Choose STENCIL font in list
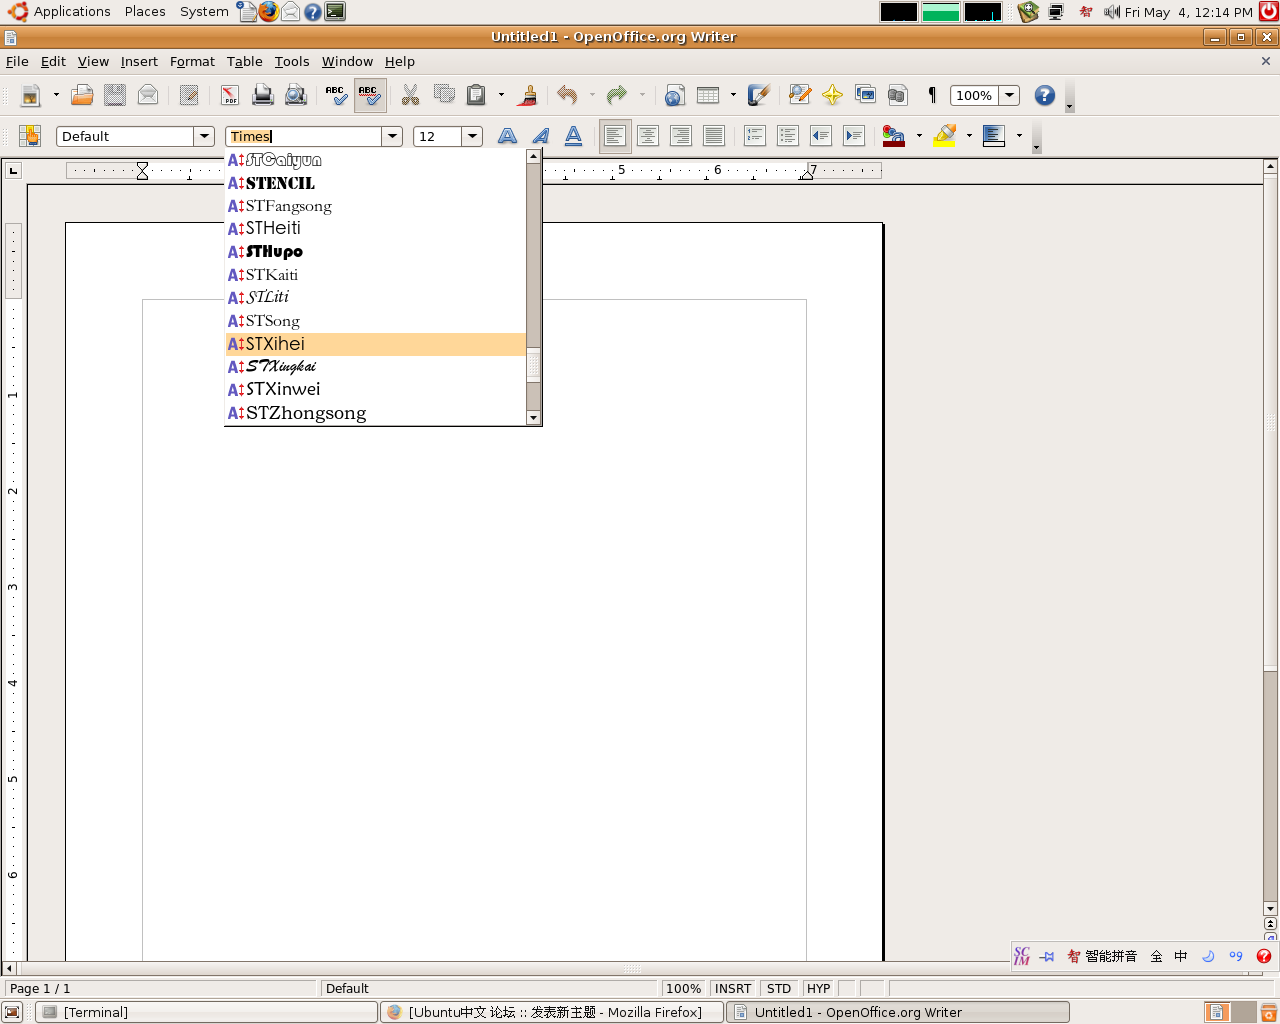1280x1024 pixels. (x=376, y=183)
